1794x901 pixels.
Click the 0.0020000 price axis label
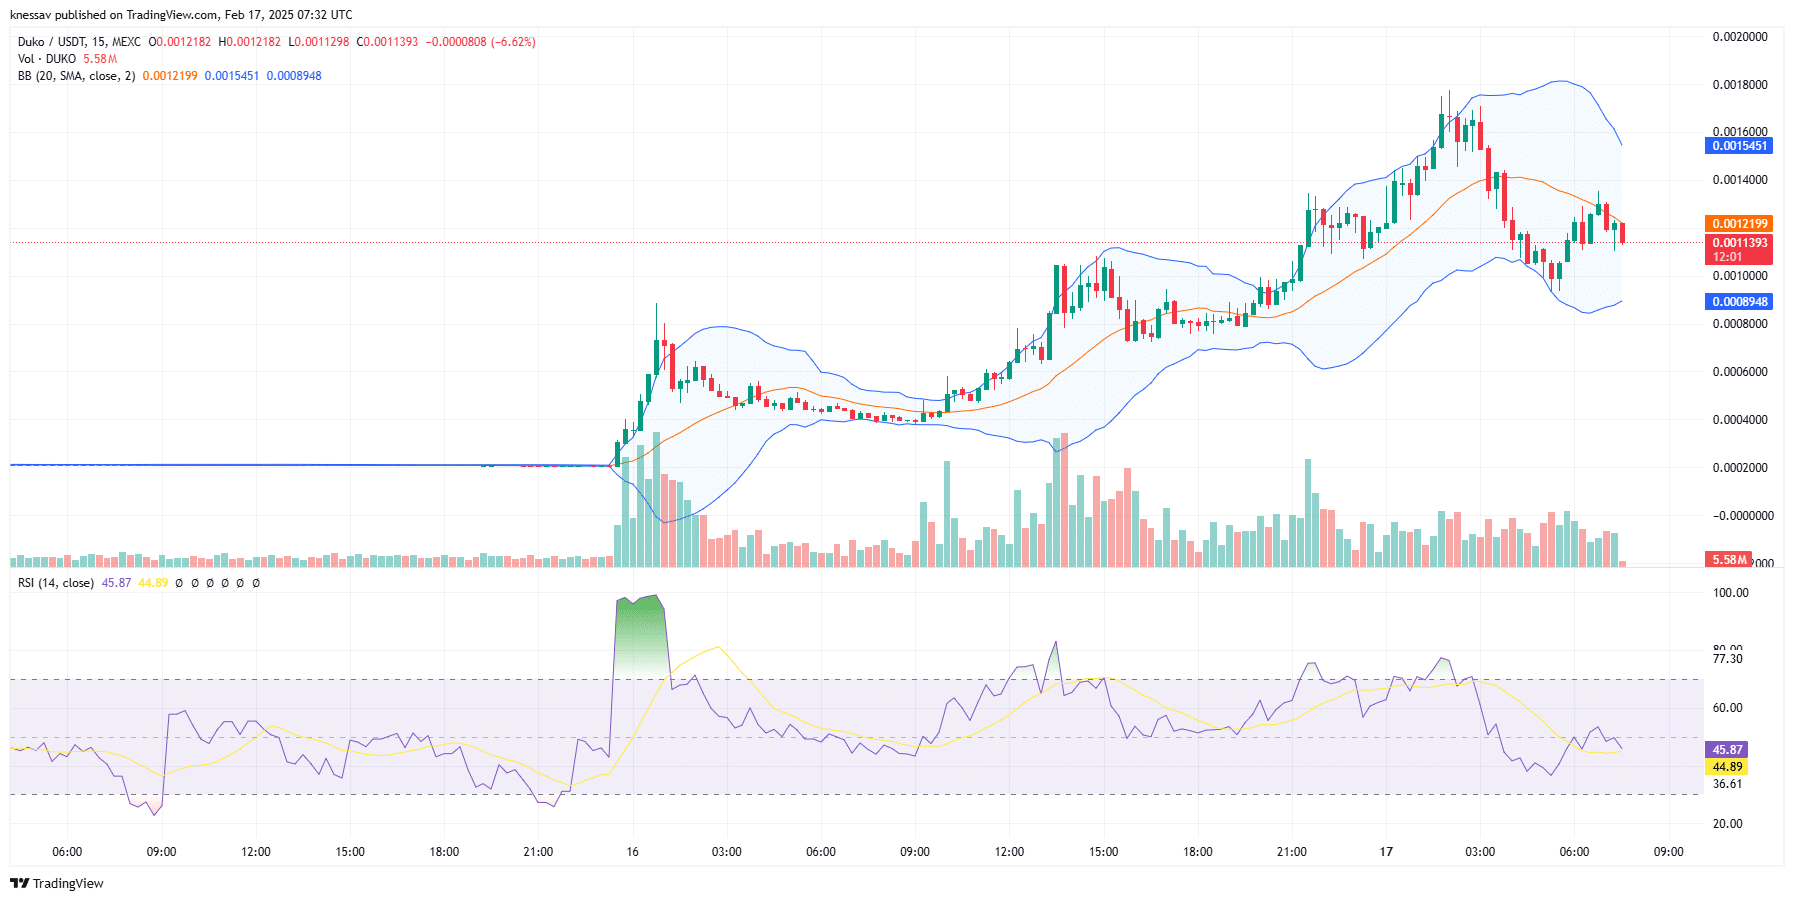click(x=1740, y=37)
